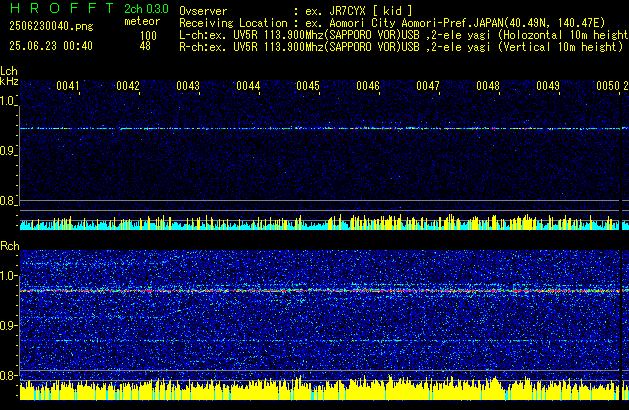Click the 0045 time marker

point(308,86)
